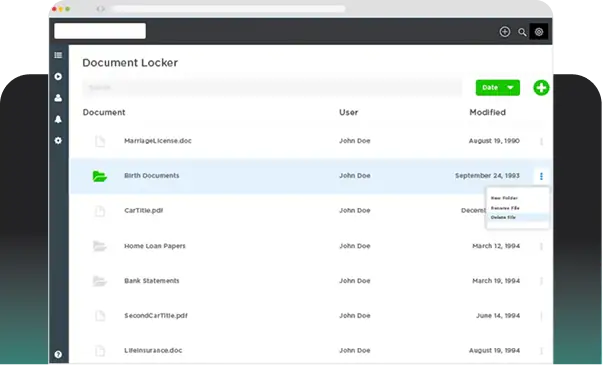Click the white logo box in top bar
603x365 pixels.
tap(100, 31)
